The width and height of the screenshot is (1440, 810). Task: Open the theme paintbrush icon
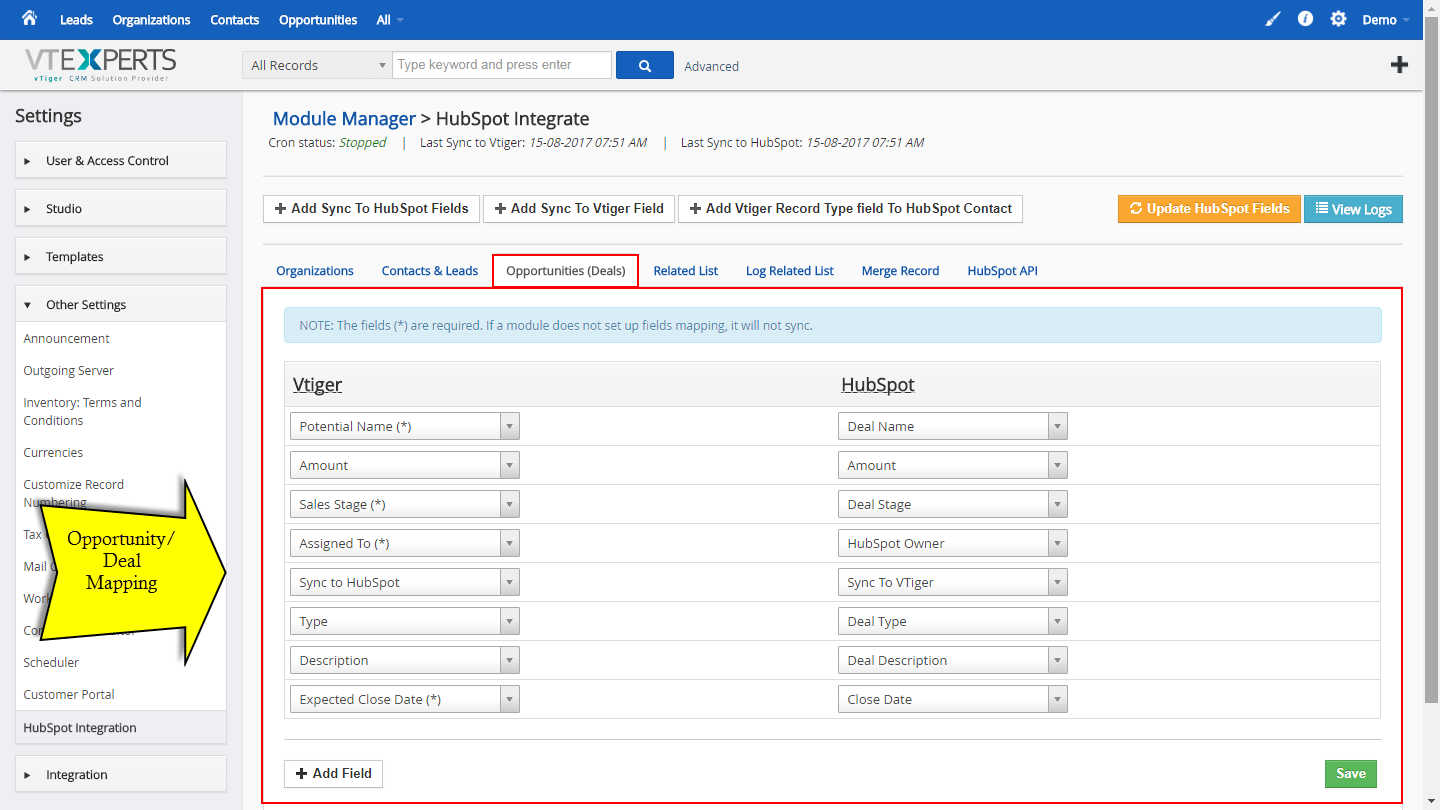click(x=1272, y=19)
